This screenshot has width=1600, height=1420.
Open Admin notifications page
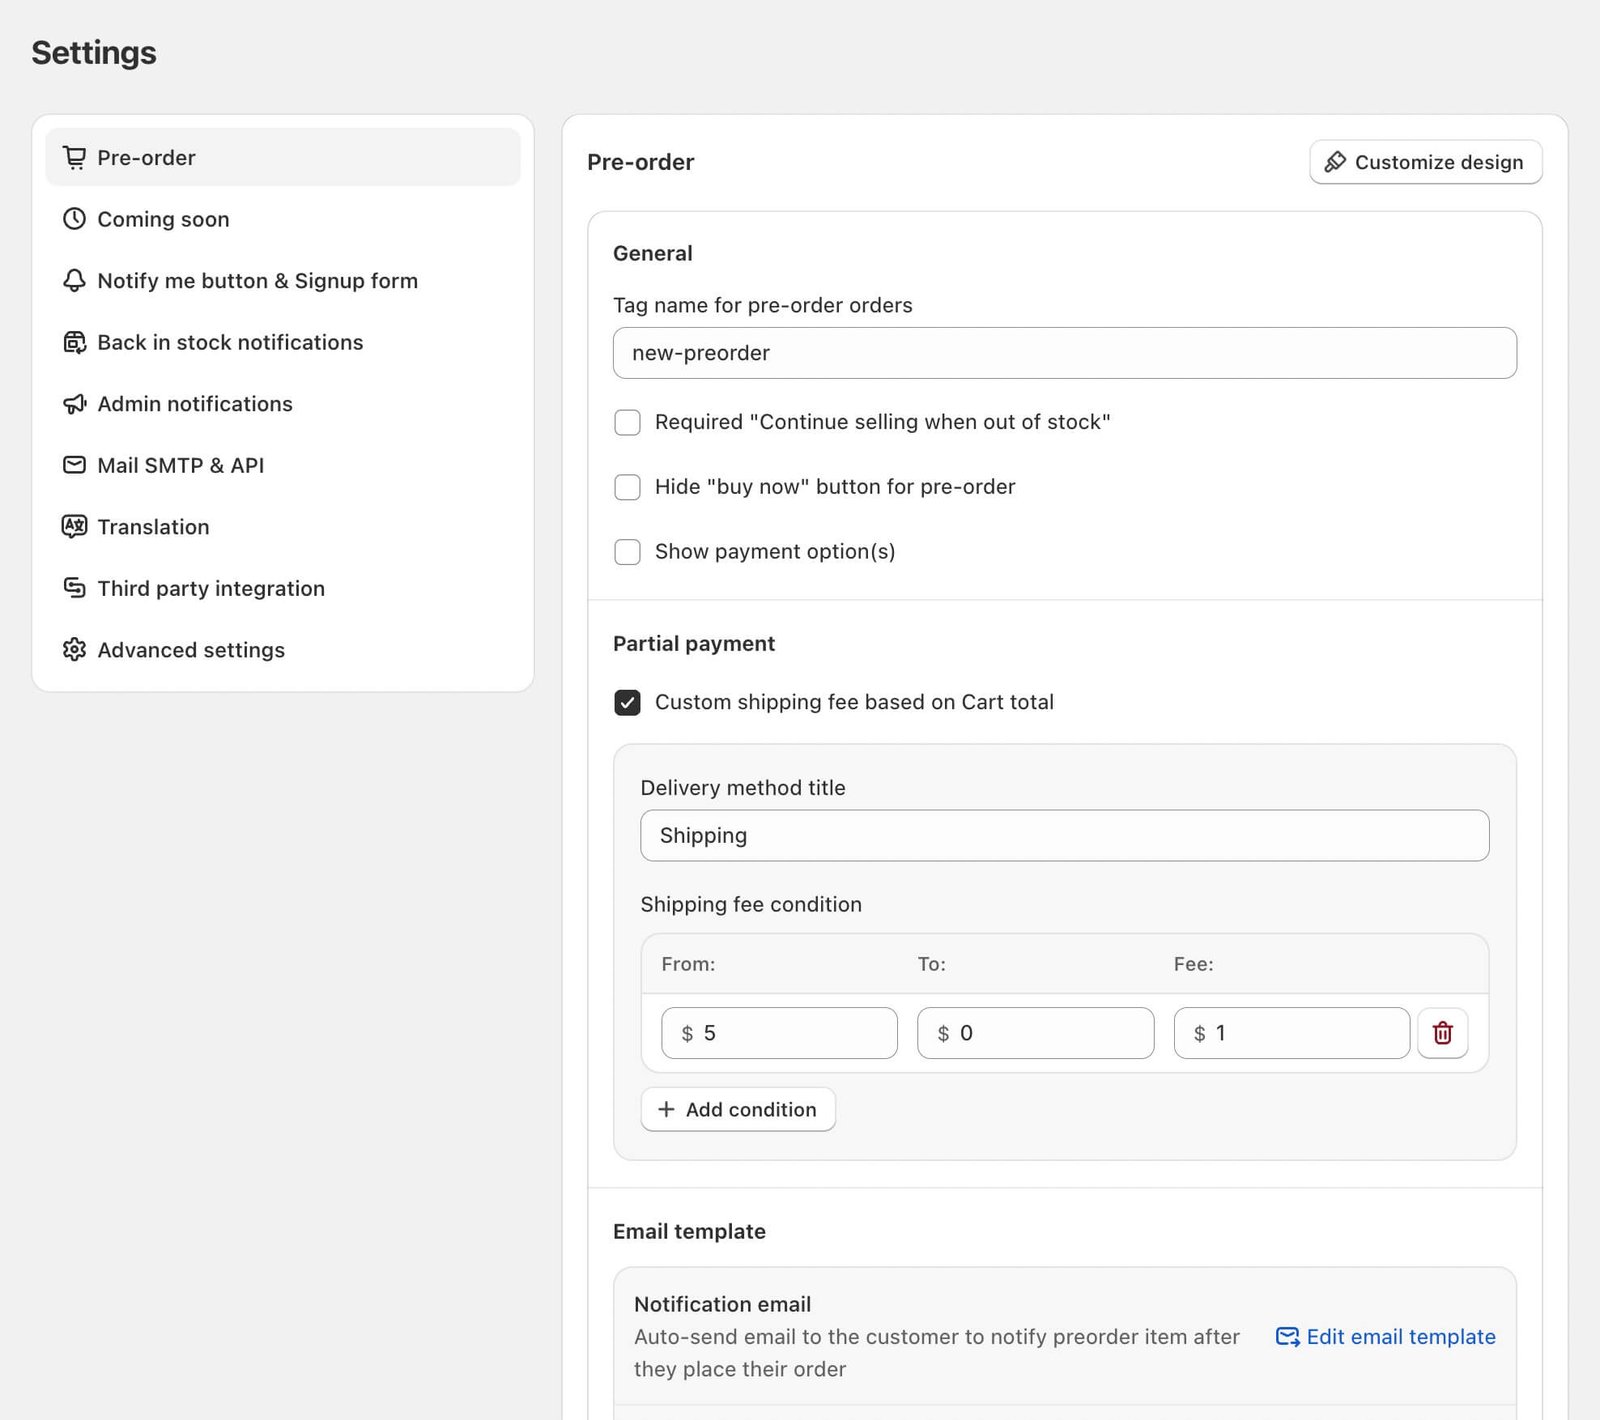(283, 404)
